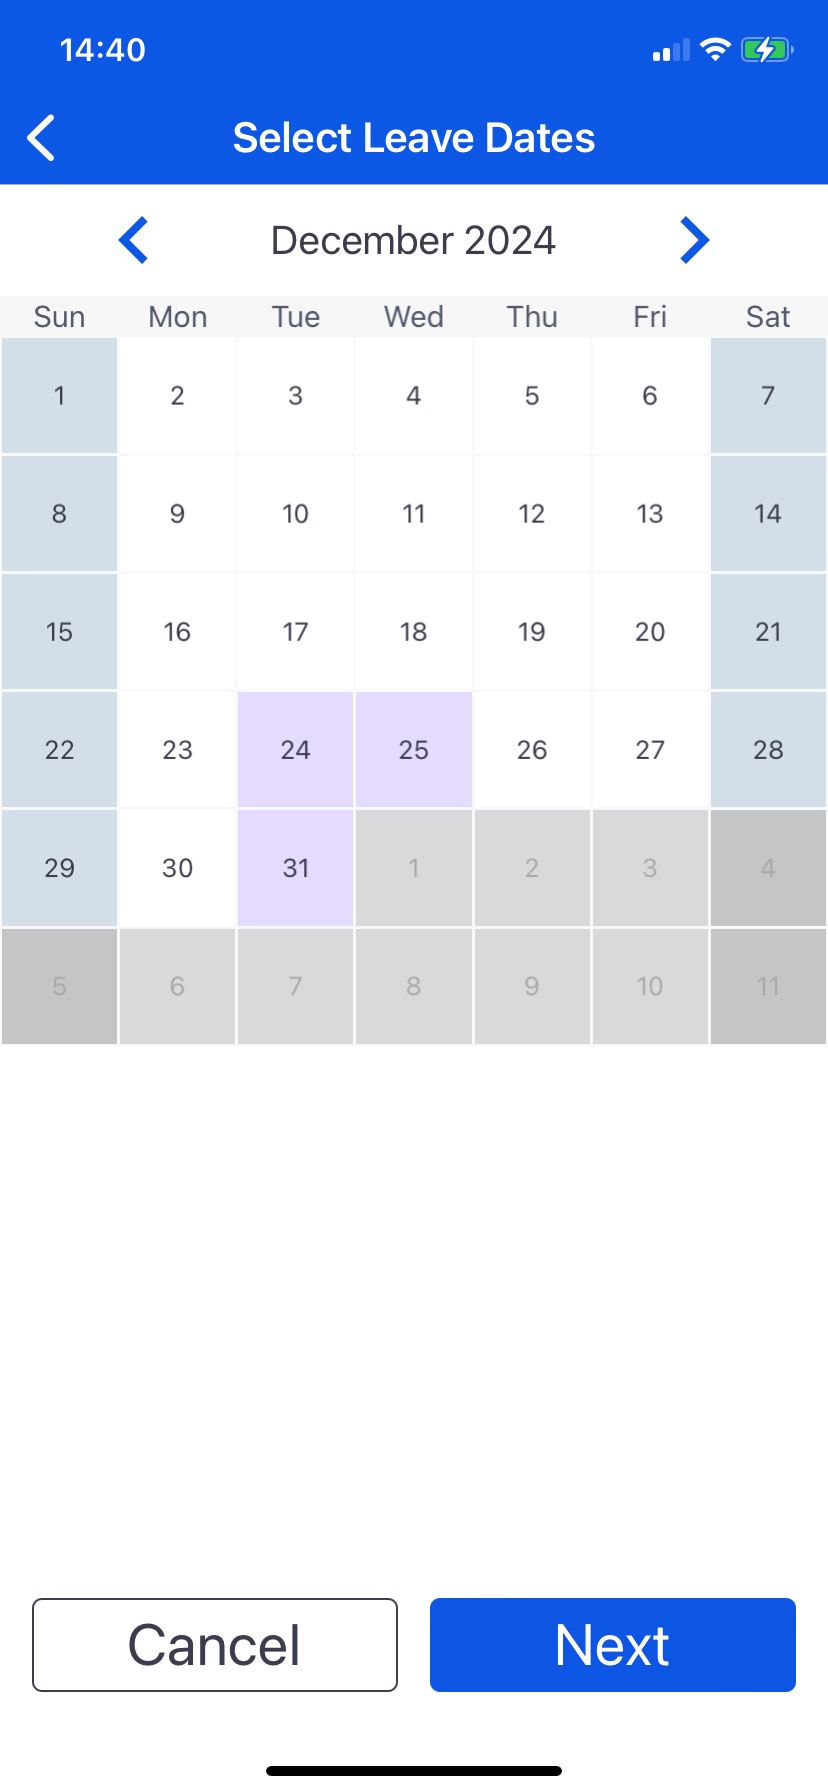Select Saturday December 14 cell

point(768,514)
